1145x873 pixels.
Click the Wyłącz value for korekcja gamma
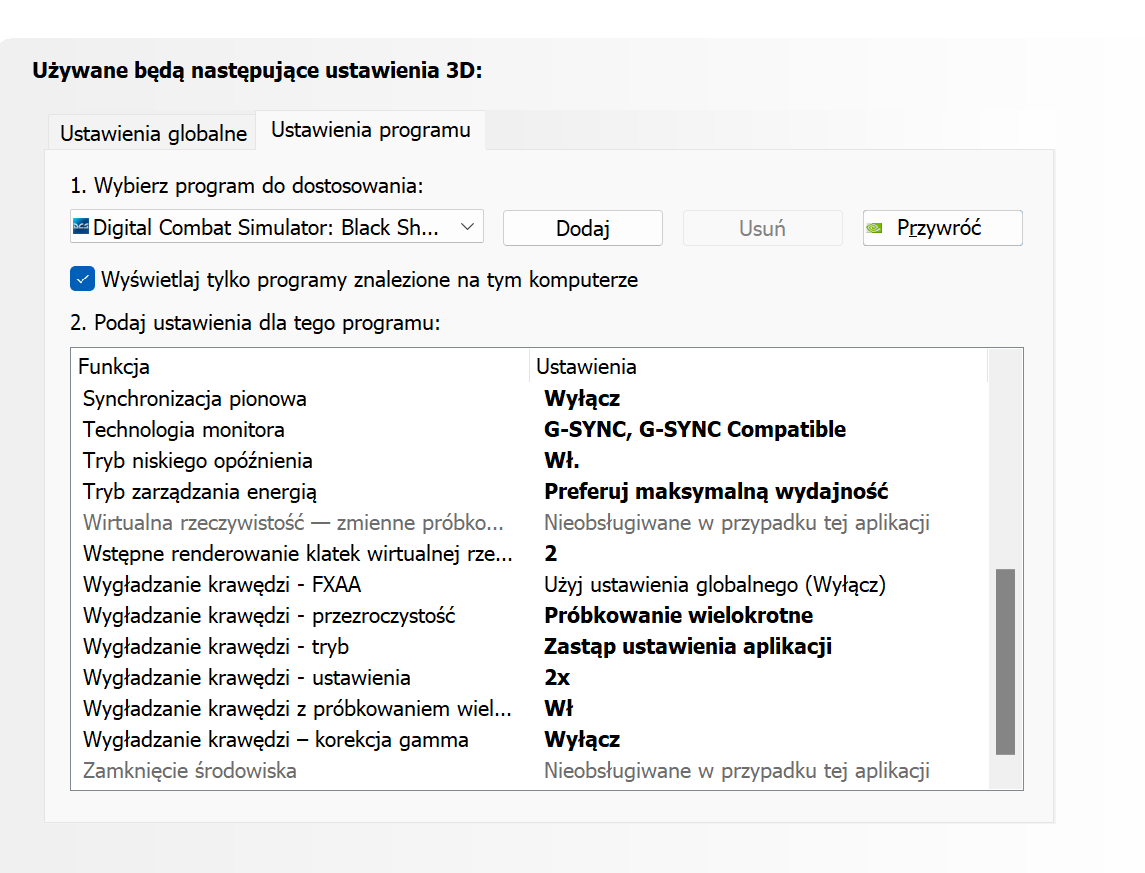582,739
